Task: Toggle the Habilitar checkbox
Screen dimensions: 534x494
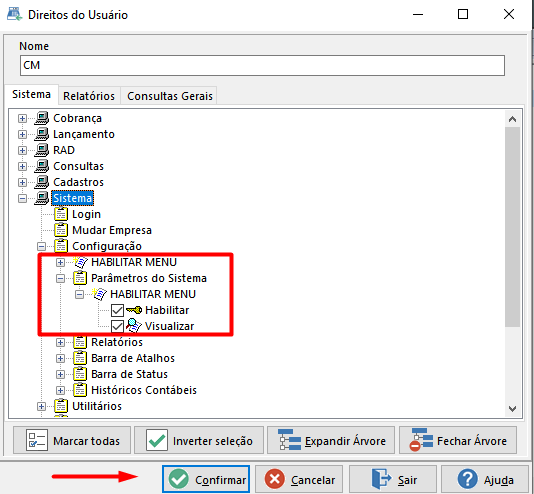Action: (x=117, y=310)
